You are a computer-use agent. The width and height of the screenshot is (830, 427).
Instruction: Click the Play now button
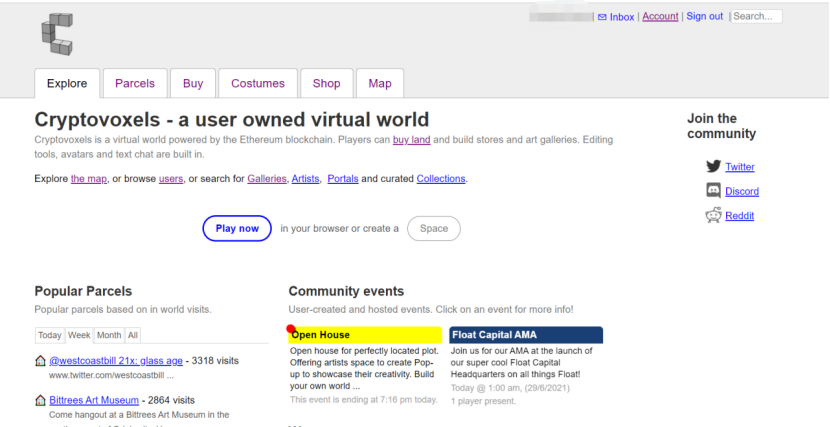[237, 229]
